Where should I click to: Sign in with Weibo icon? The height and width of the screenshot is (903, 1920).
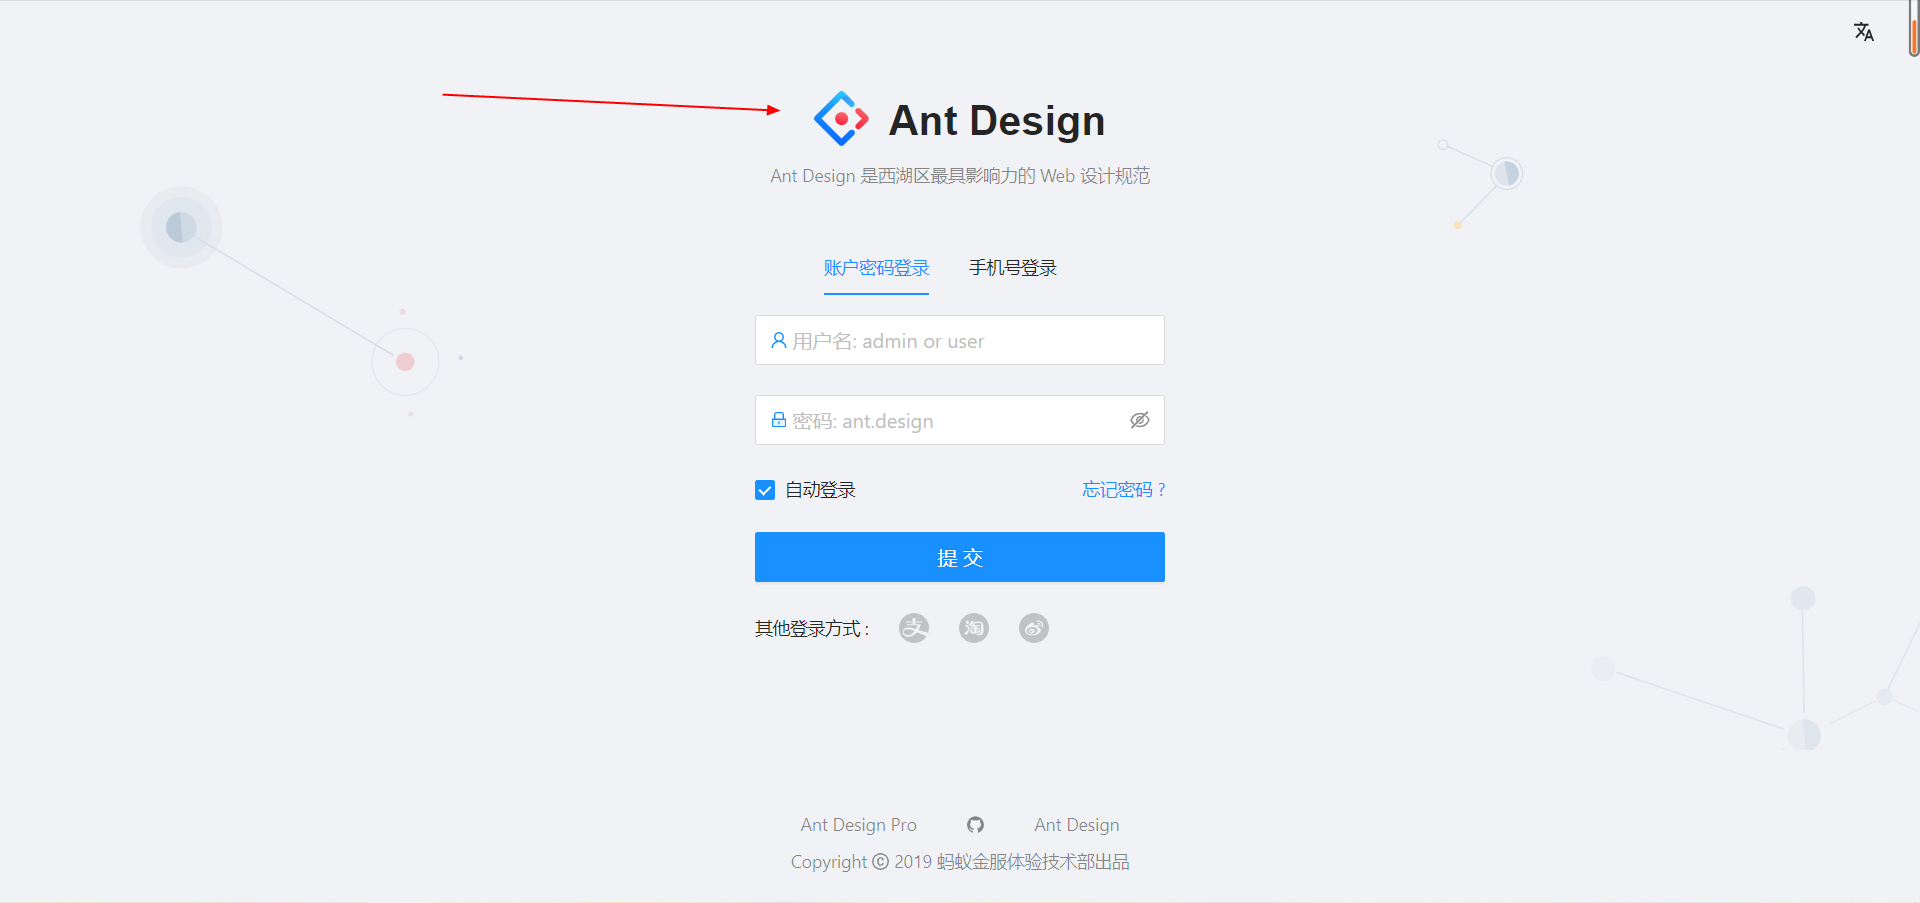pos(1033,628)
